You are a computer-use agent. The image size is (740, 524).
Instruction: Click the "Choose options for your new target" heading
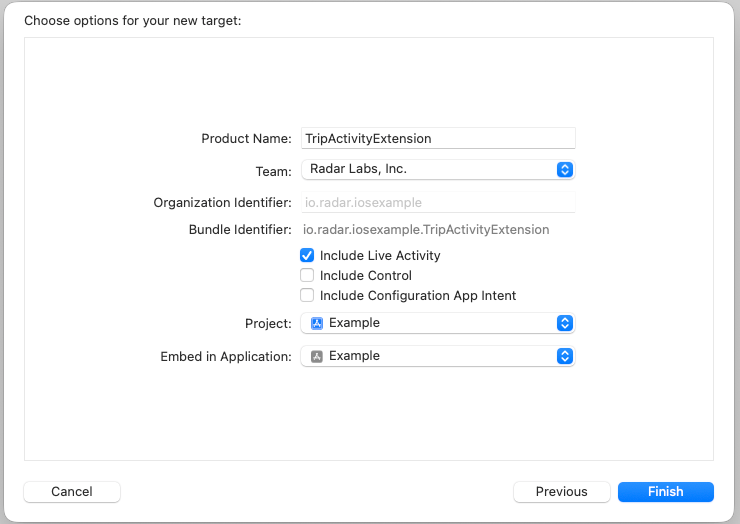[133, 21]
